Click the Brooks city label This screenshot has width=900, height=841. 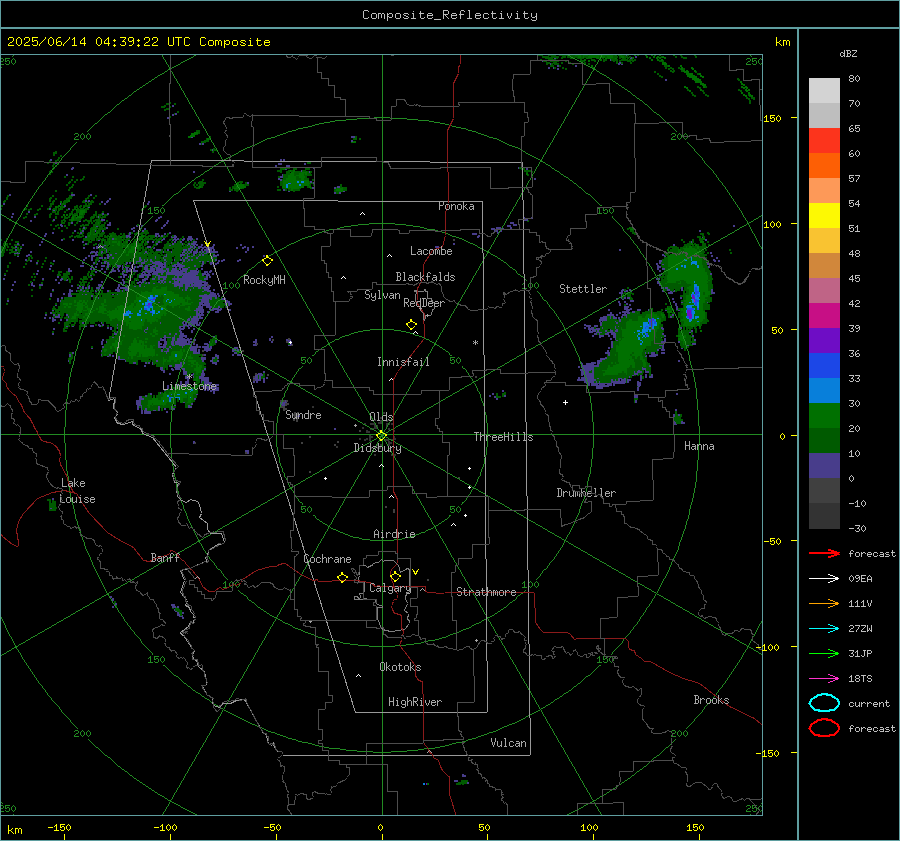[711, 700]
